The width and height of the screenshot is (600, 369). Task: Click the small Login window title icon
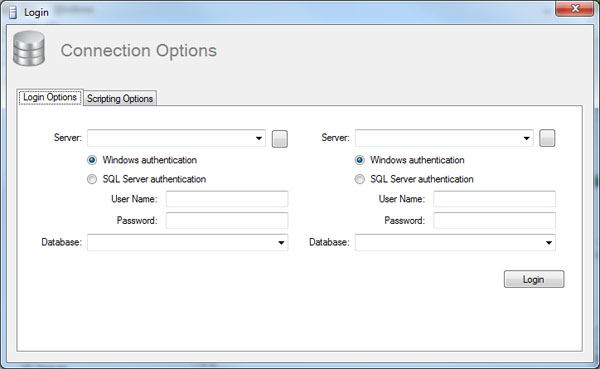click(13, 12)
